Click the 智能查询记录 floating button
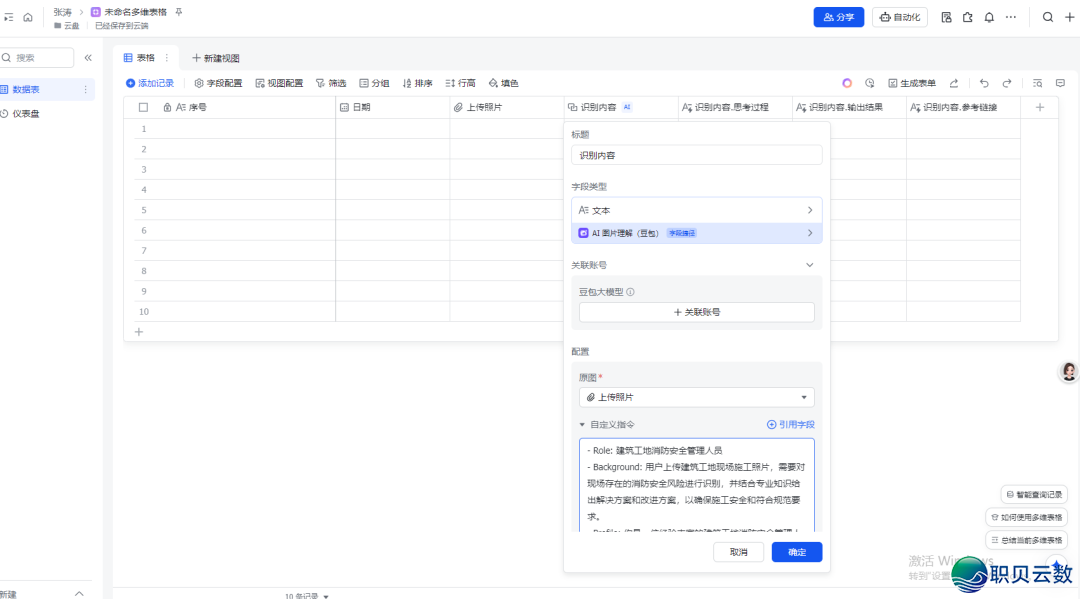 coord(1034,494)
